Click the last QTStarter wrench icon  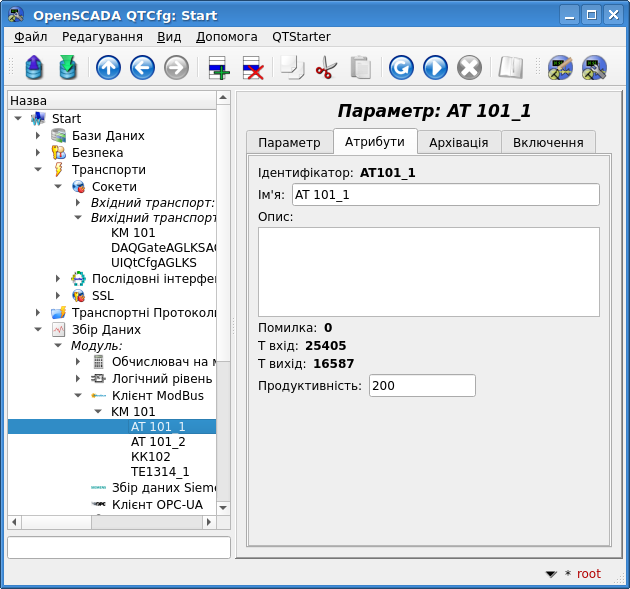coord(594,67)
